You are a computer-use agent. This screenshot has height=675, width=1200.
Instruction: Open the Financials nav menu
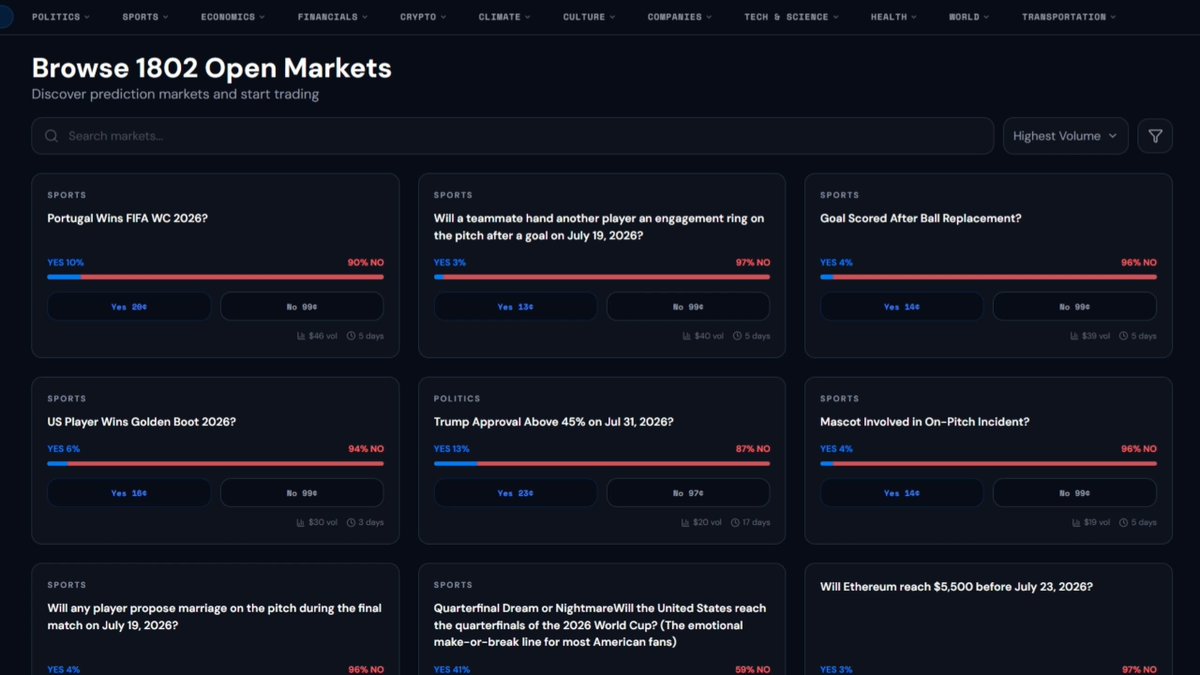click(333, 17)
